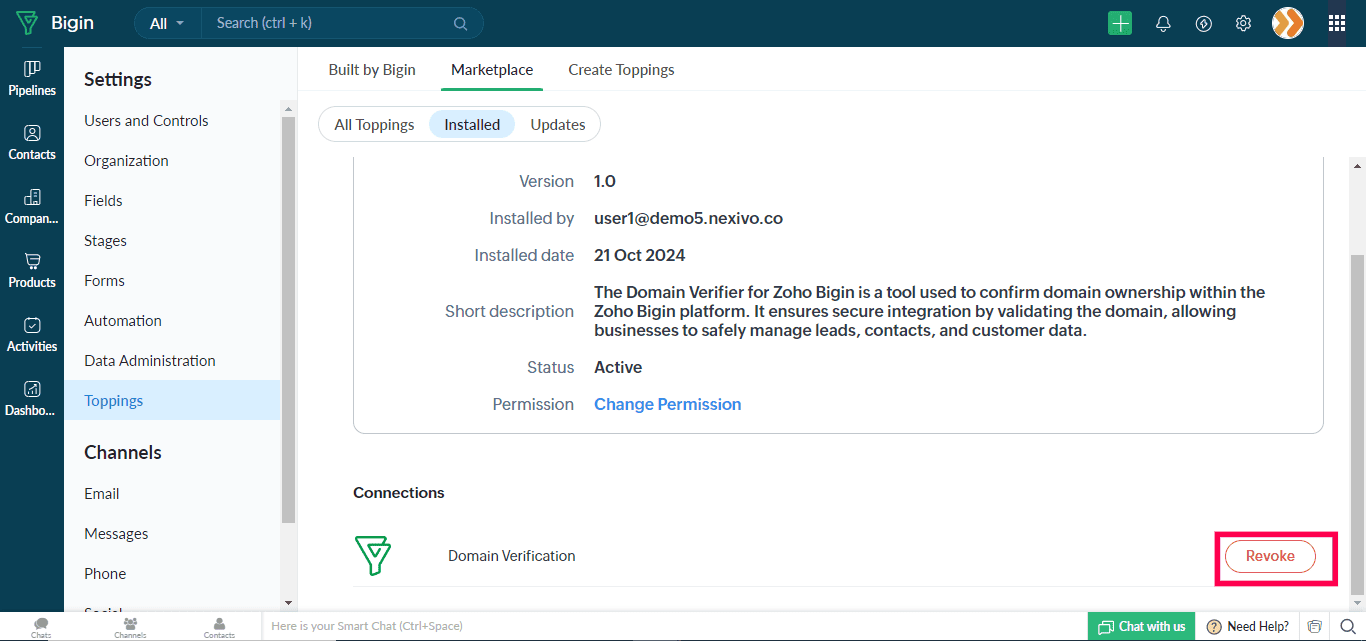Click the search icon in the bottom bar
Image resolution: width=1366 pixels, height=641 pixels.
coord(1348,627)
